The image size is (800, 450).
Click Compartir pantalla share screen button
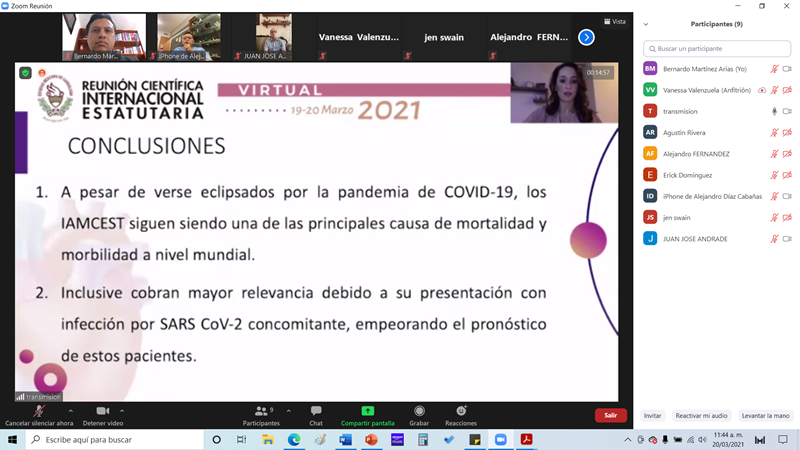(367, 415)
